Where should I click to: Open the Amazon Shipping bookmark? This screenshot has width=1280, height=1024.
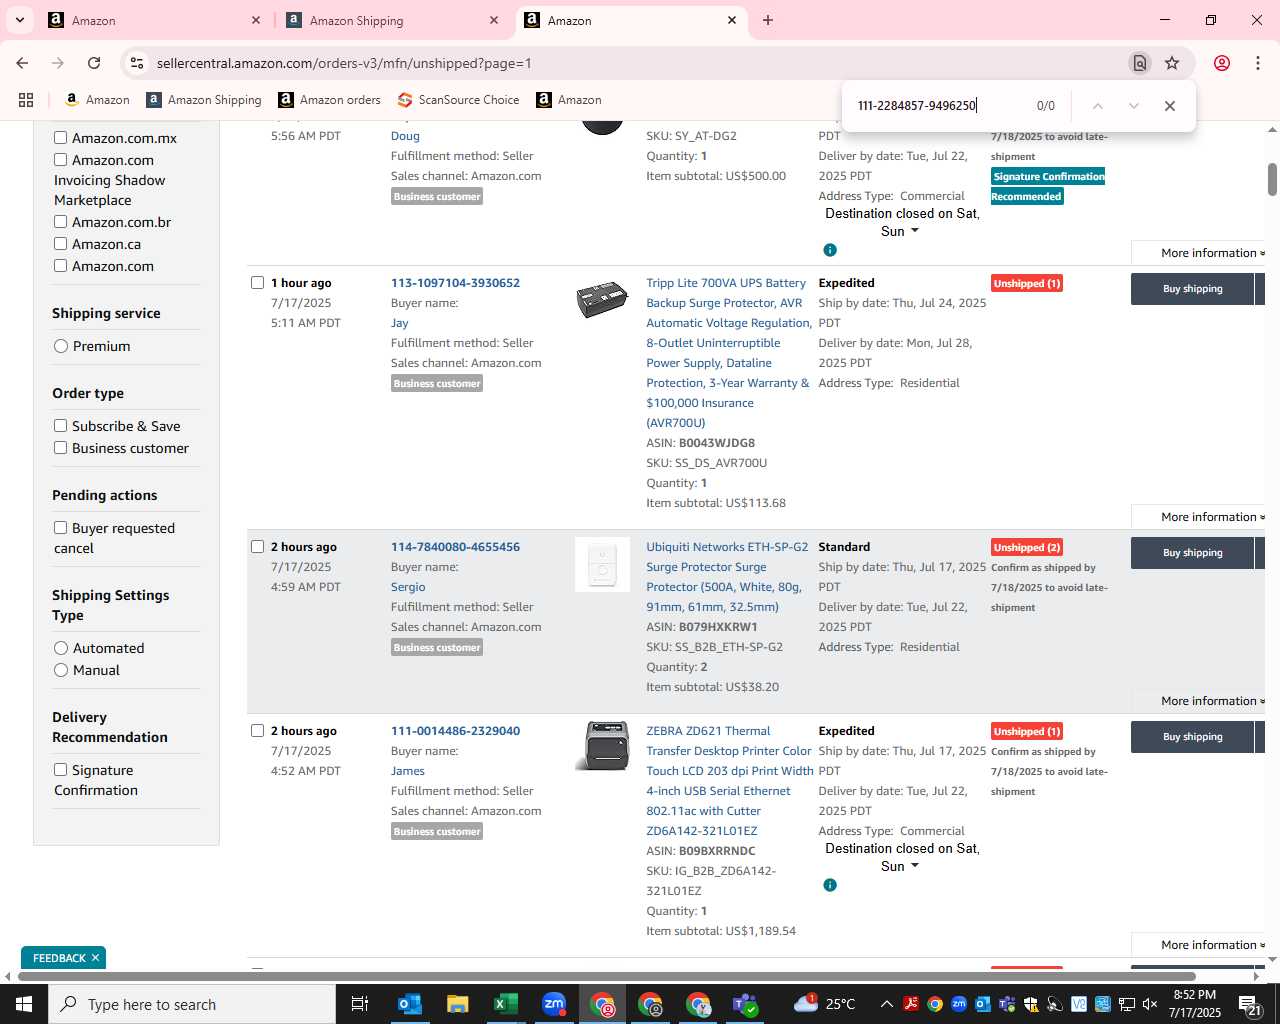pyautogui.click(x=204, y=100)
